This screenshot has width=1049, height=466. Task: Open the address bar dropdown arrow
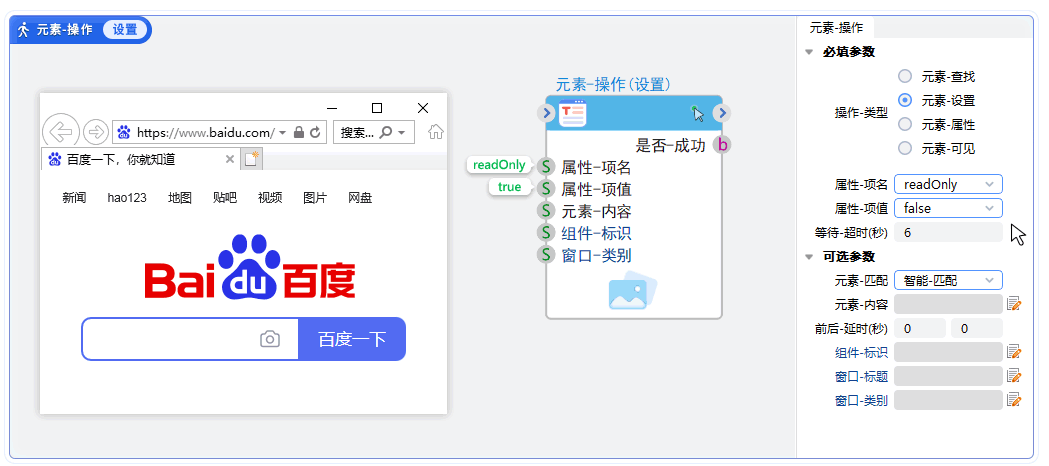[283, 133]
